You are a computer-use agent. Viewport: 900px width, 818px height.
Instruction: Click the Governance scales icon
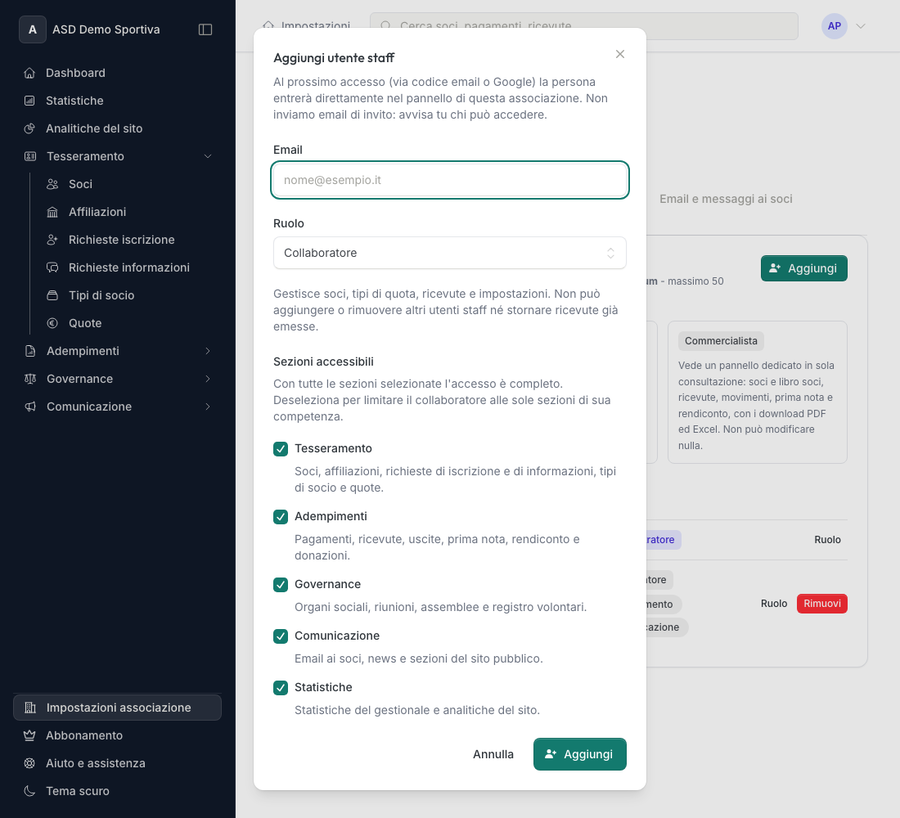[30, 379]
